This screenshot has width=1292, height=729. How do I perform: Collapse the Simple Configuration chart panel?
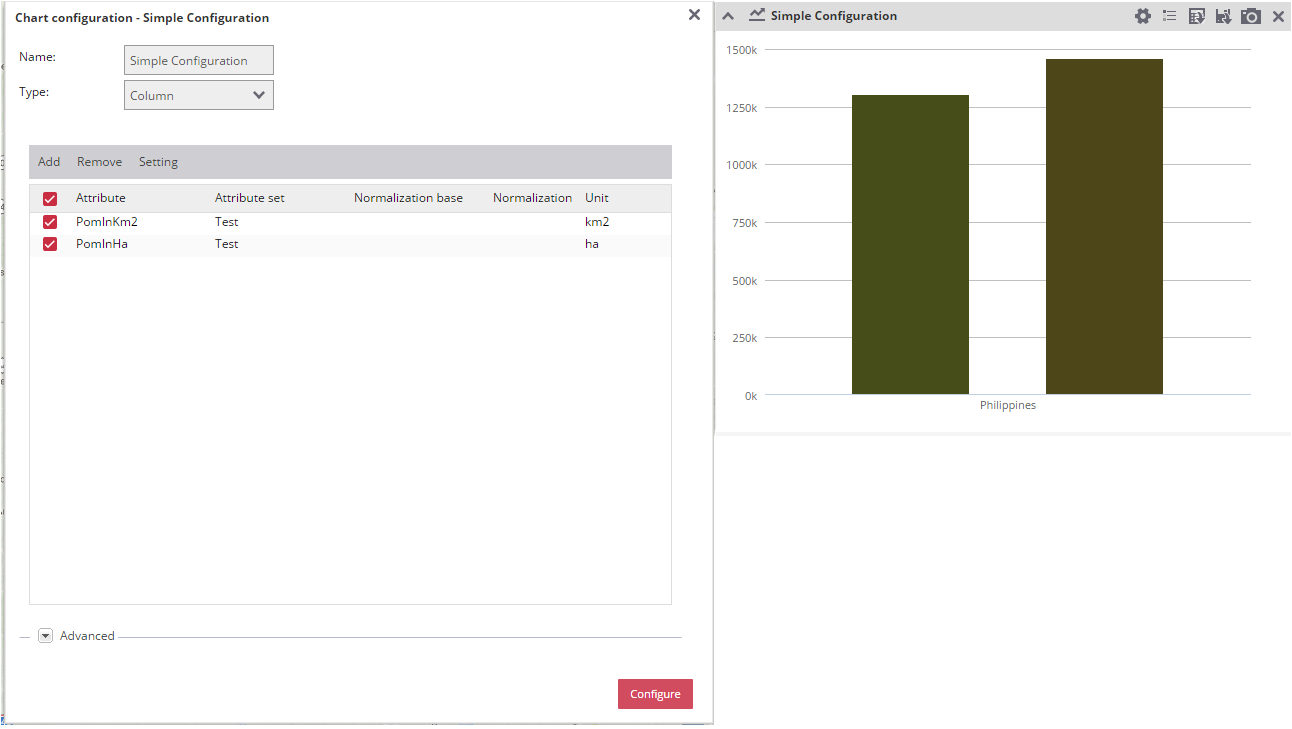(728, 16)
